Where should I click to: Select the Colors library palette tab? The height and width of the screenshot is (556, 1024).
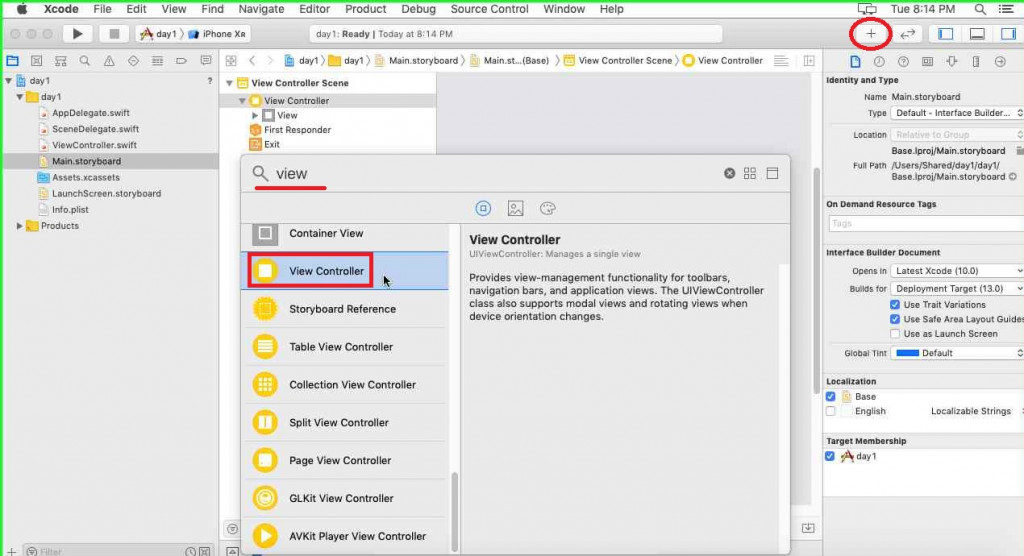(x=547, y=208)
